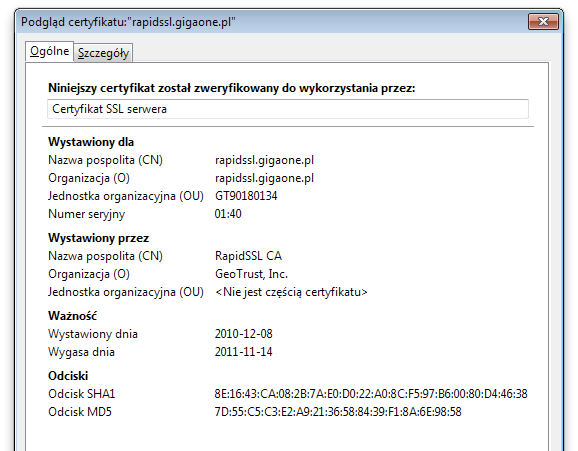Screen dimensions: 578x451
Task: Select the serial number 01:40
Action: tap(228, 214)
